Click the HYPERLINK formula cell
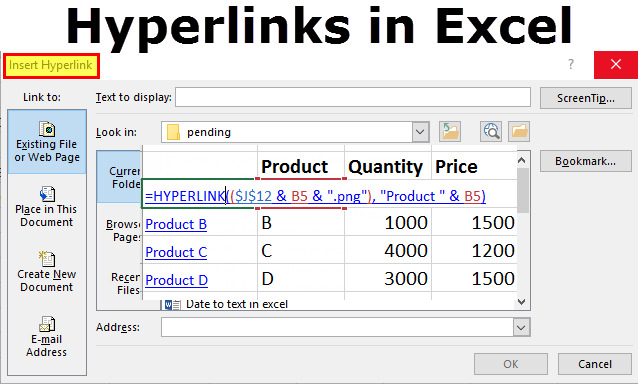The image size is (638, 384). (315, 196)
